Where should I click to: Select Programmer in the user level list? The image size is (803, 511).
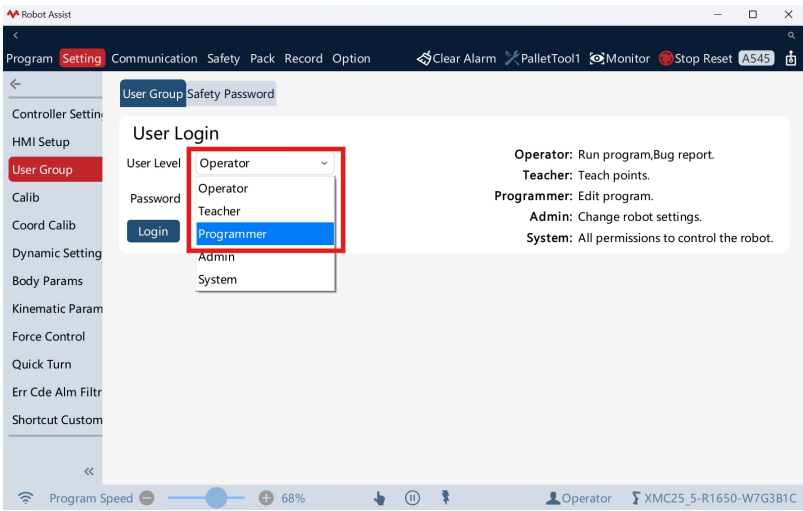(265, 234)
